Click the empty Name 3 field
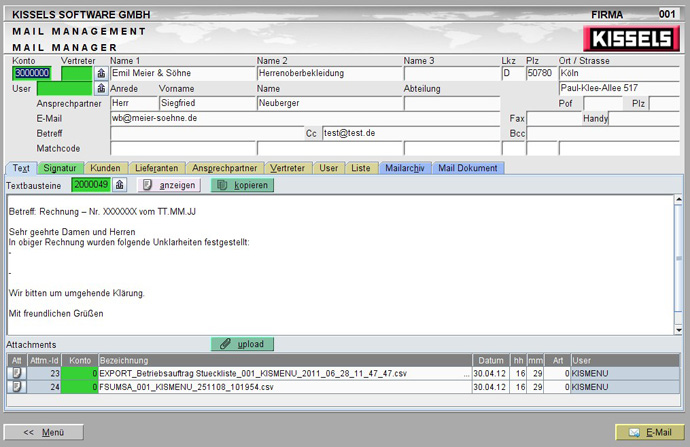Screen dimensions: 690x447 click(x=452, y=73)
